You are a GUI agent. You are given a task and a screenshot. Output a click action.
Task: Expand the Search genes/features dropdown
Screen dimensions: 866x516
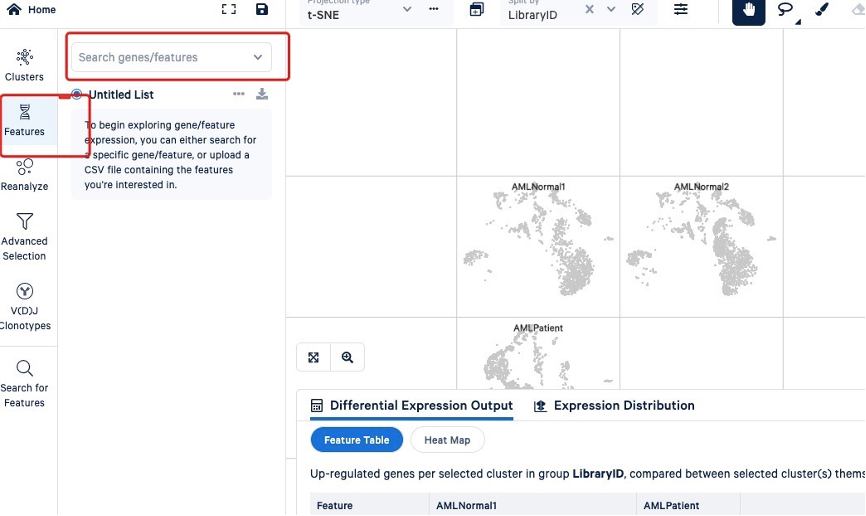point(258,57)
